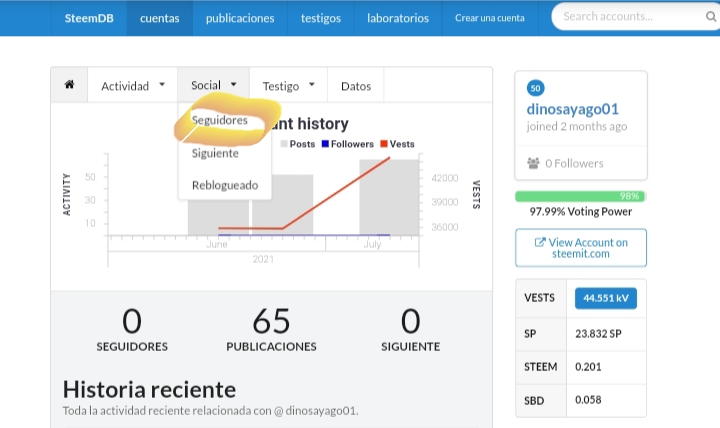Click the 23.832 SP value
Image resolution: width=720 pixels, height=428 pixels.
(x=598, y=334)
